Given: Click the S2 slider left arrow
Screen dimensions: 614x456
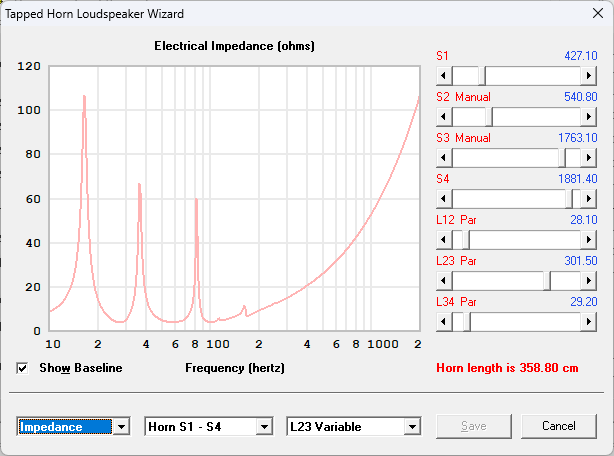Looking at the screenshot, I should coord(444,117).
